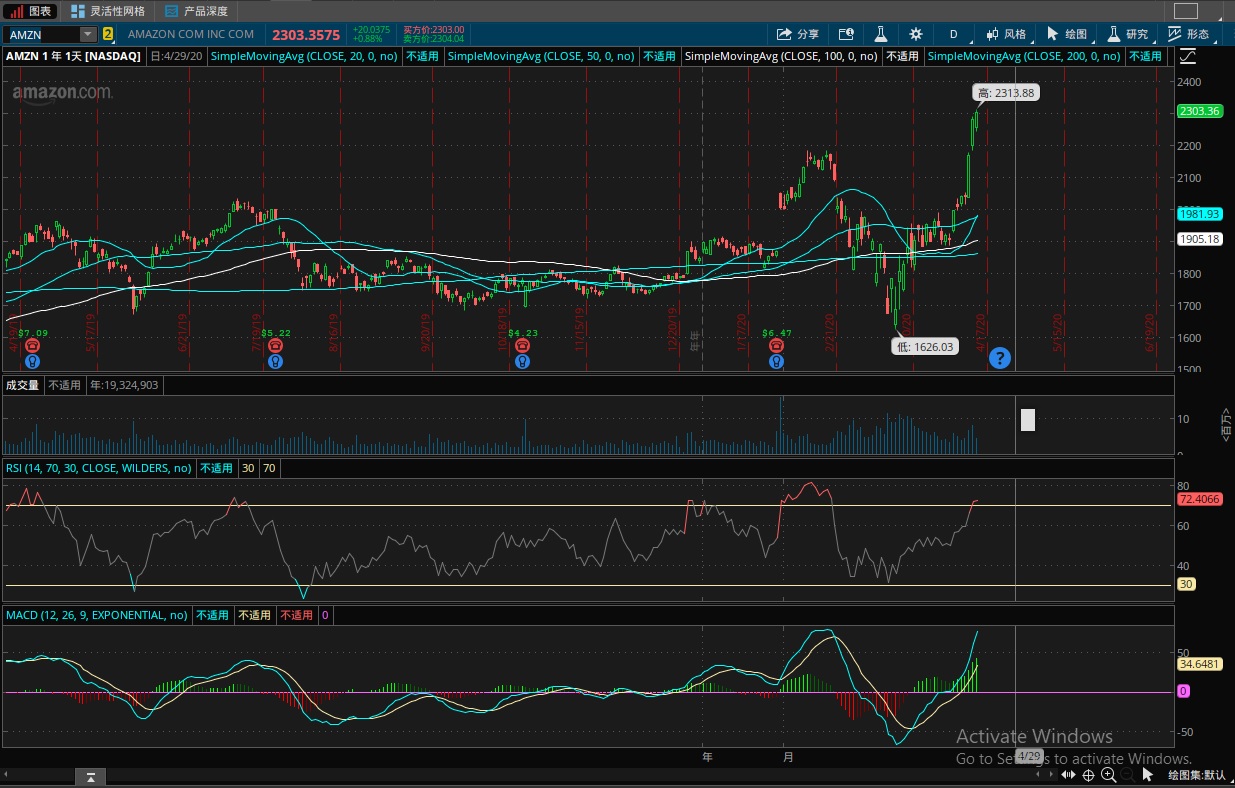Click the cyan 1981.93 price axis tag

click(1199, 214)
